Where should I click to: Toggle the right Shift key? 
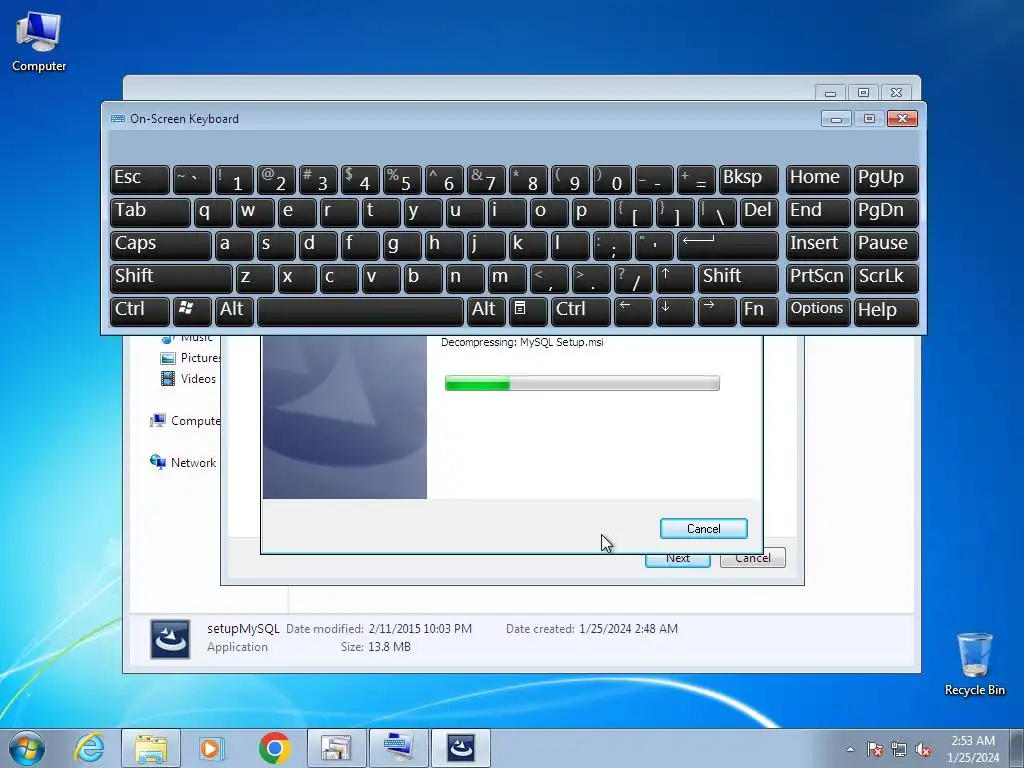coord(738,278)
